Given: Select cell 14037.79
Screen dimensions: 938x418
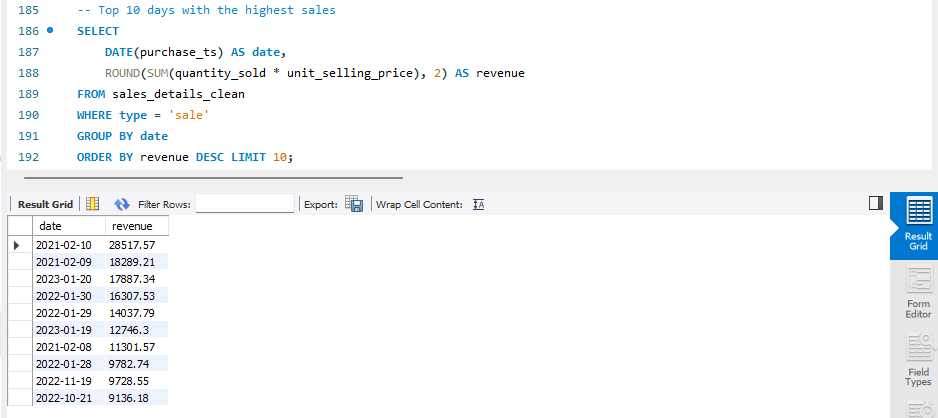Looking at the screenshot, I should click(137, 313).
